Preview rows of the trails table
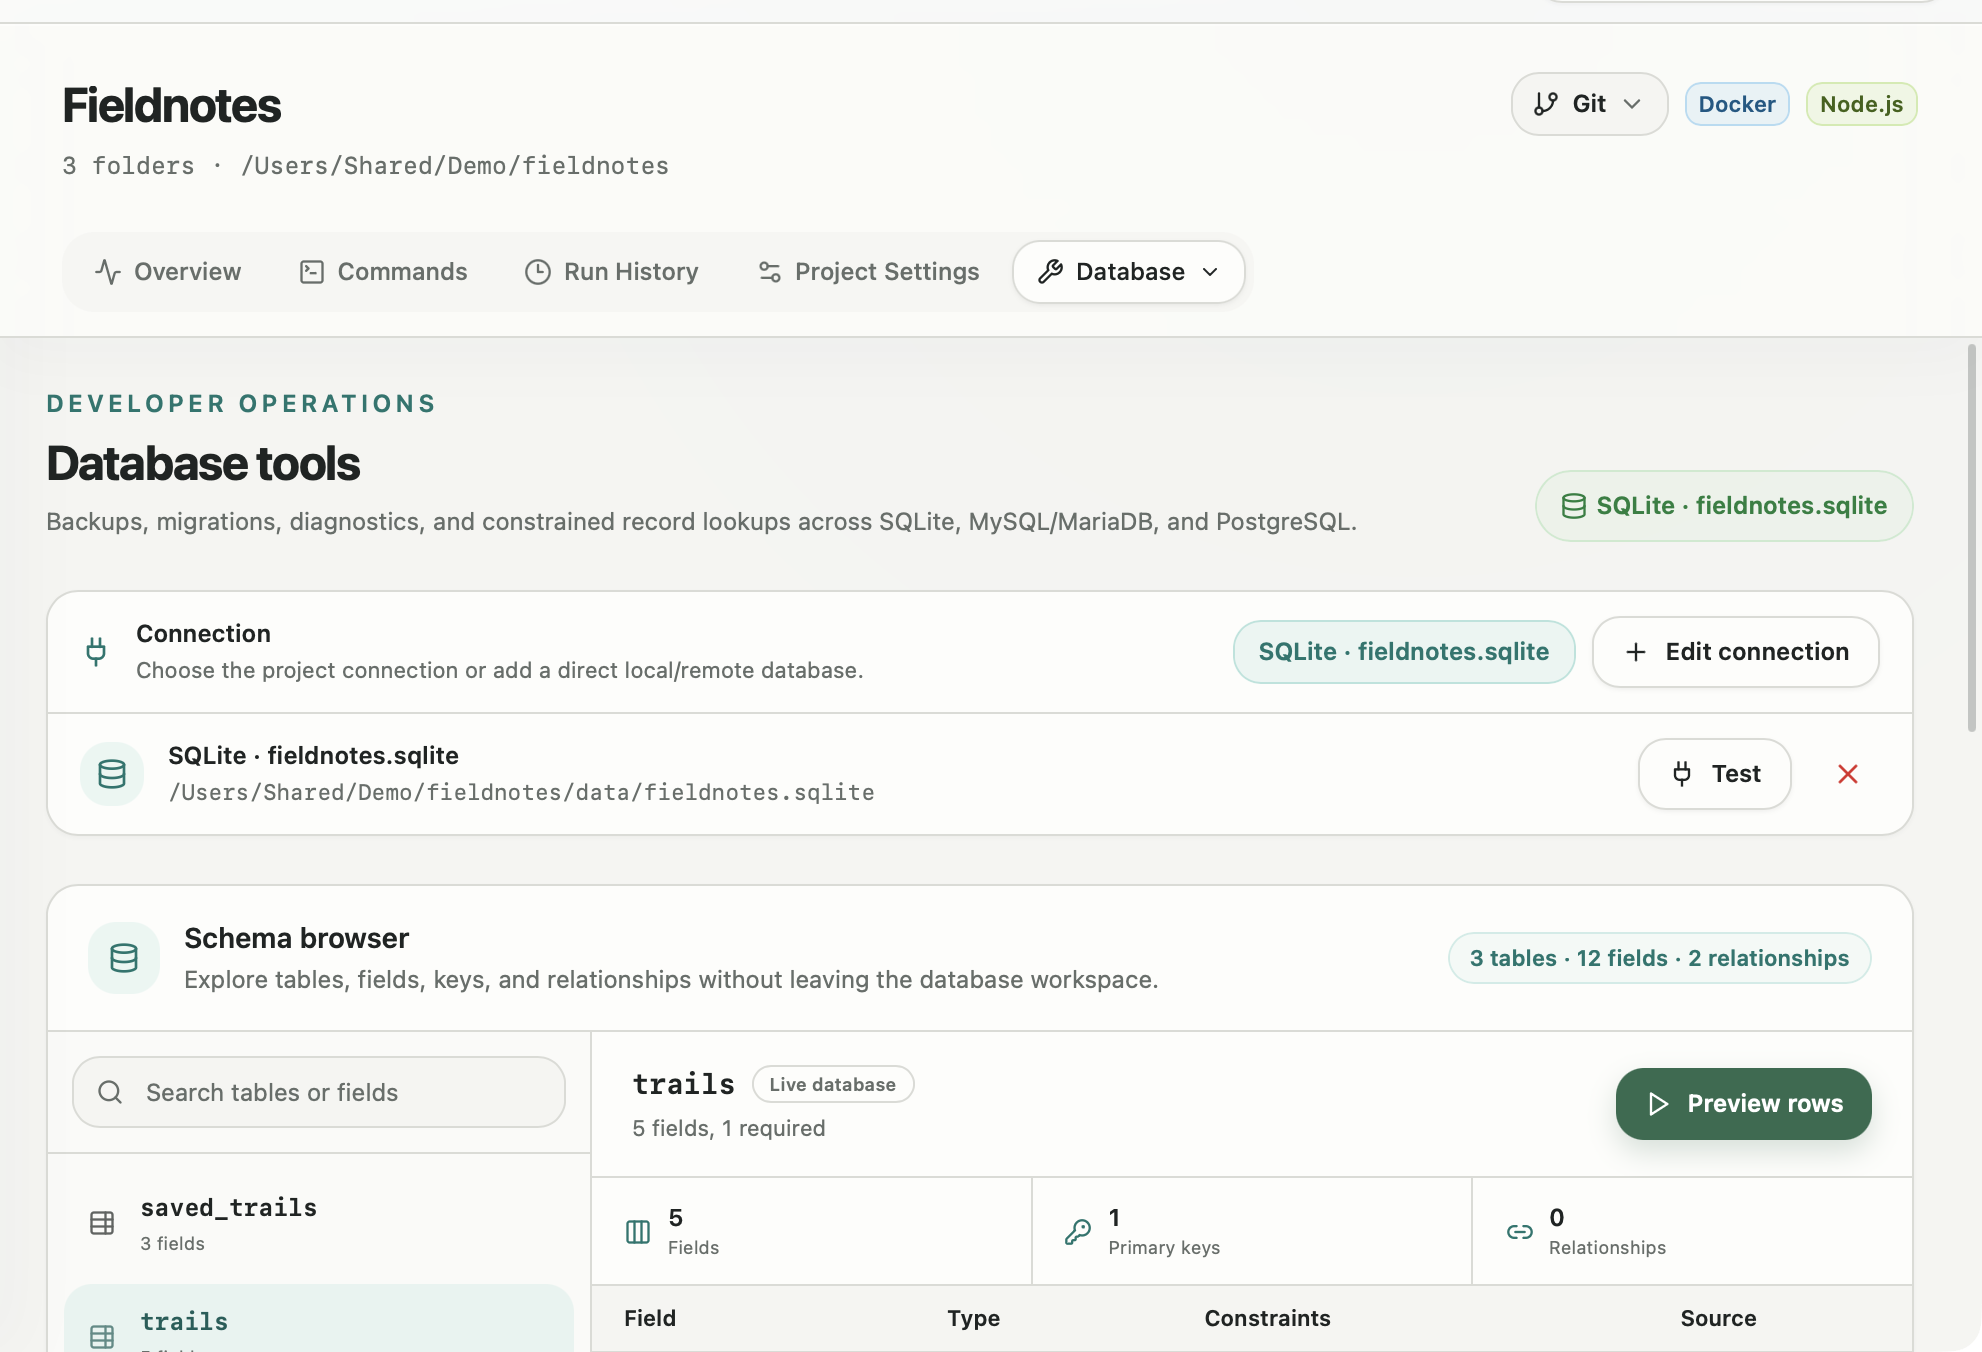1982x1352 pixels. click(1743, 1104)
